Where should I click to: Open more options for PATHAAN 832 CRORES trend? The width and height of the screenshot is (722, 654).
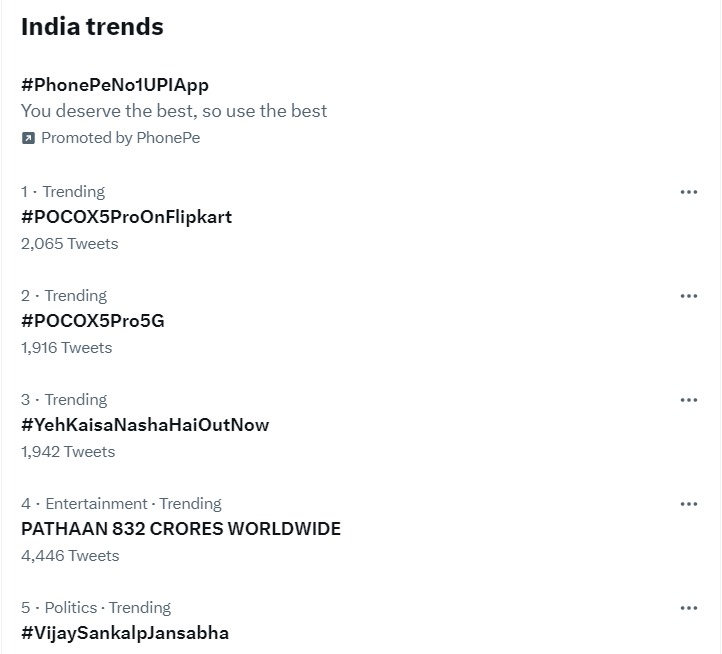coord(688,504)
